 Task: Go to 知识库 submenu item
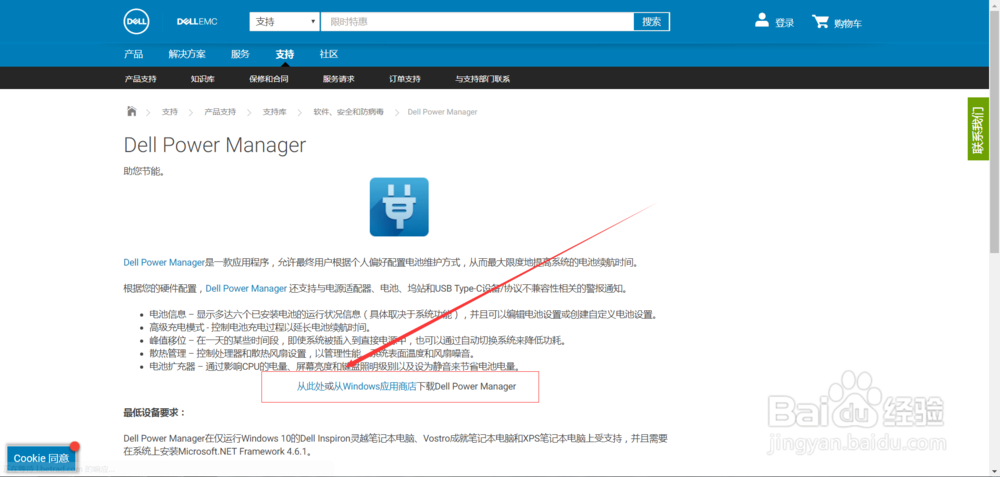click(x=203, y=79)
